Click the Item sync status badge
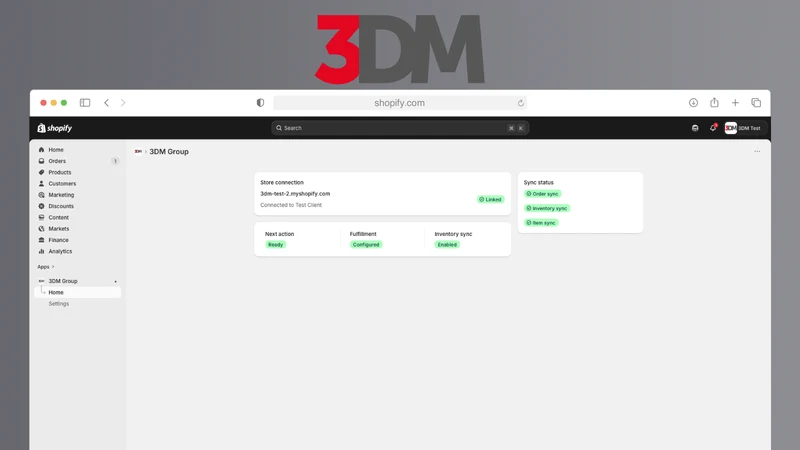 click(x=541, y=223)
